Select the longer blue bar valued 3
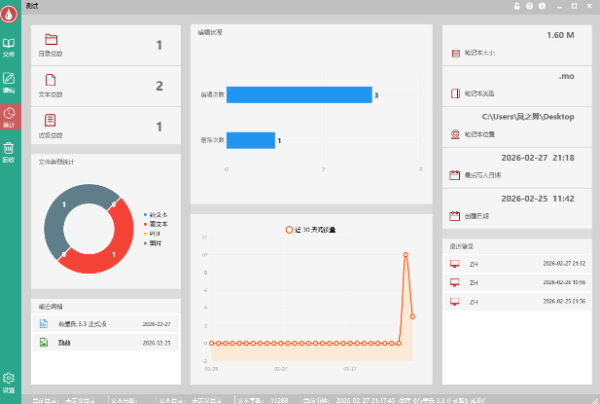The image size is (600, 404). pyautogui.click(x=299, y=94)
